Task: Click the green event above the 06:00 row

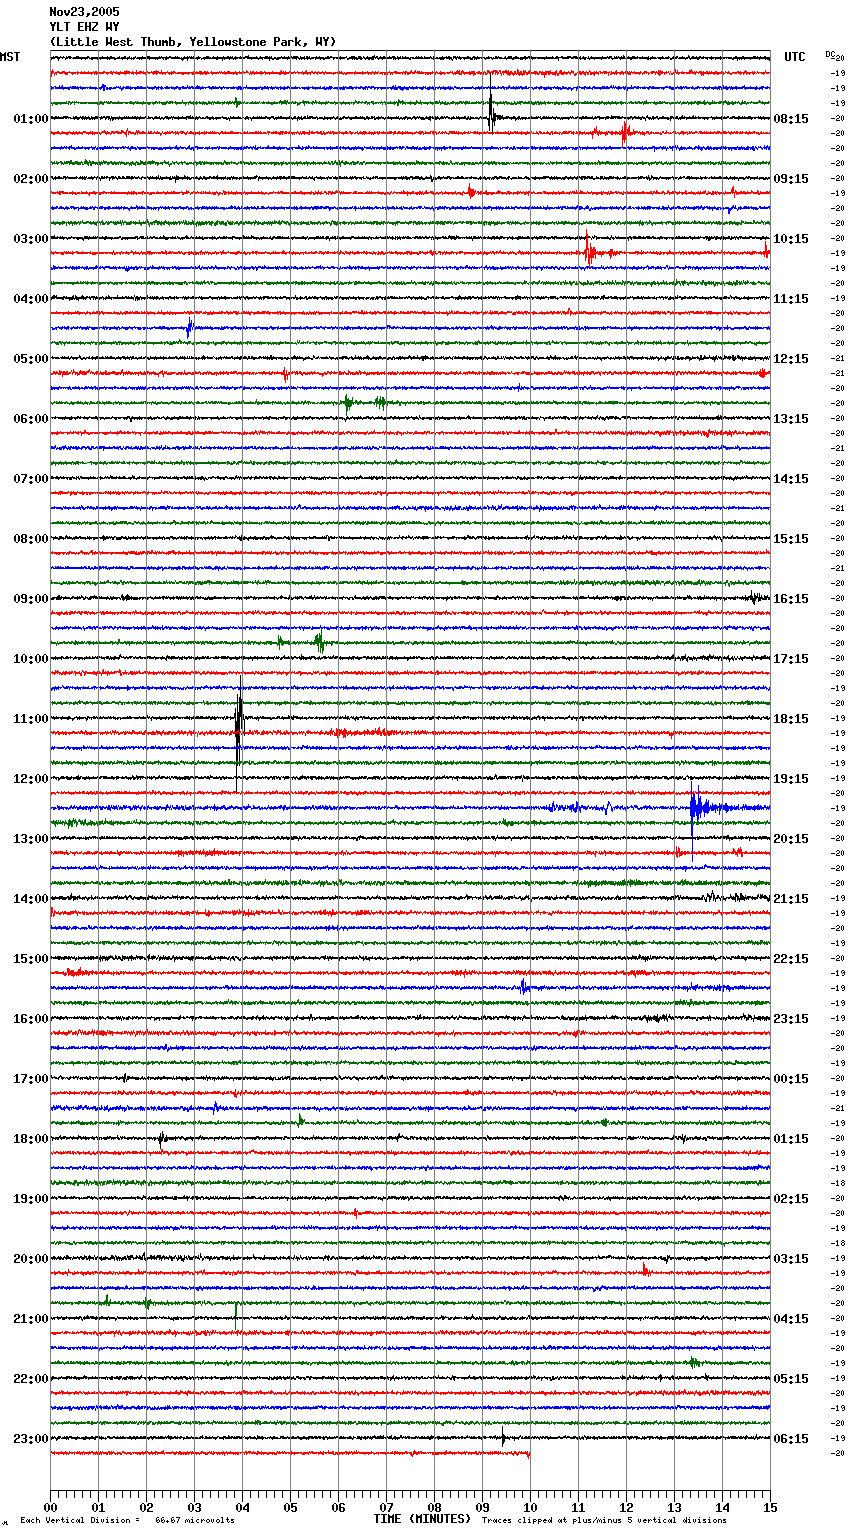Action: coord(364,403)
